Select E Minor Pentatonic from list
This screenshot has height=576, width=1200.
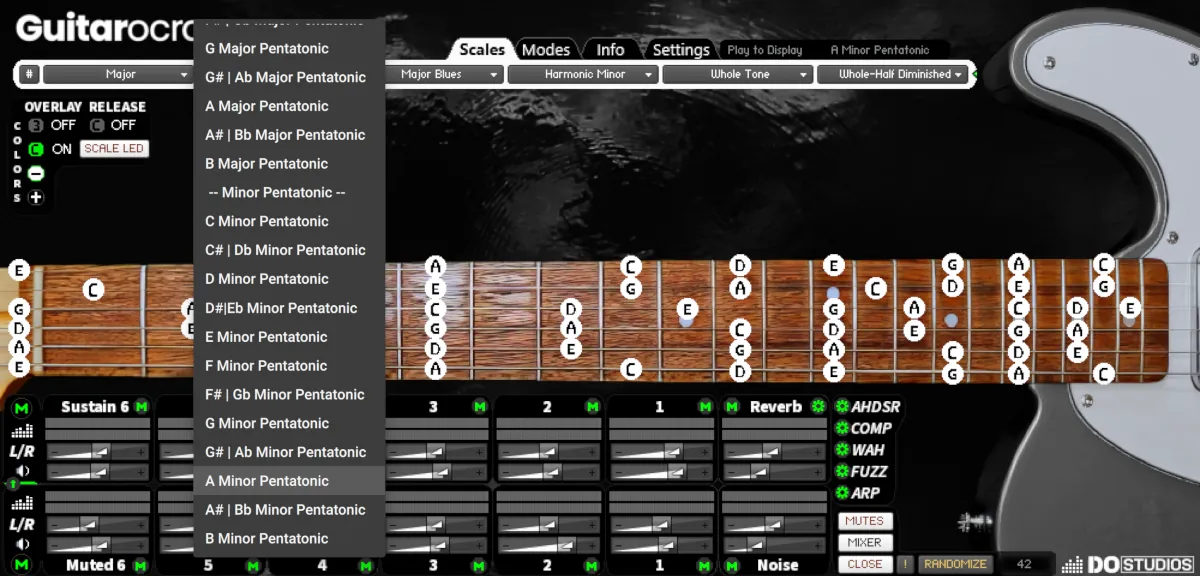(289, 337)
